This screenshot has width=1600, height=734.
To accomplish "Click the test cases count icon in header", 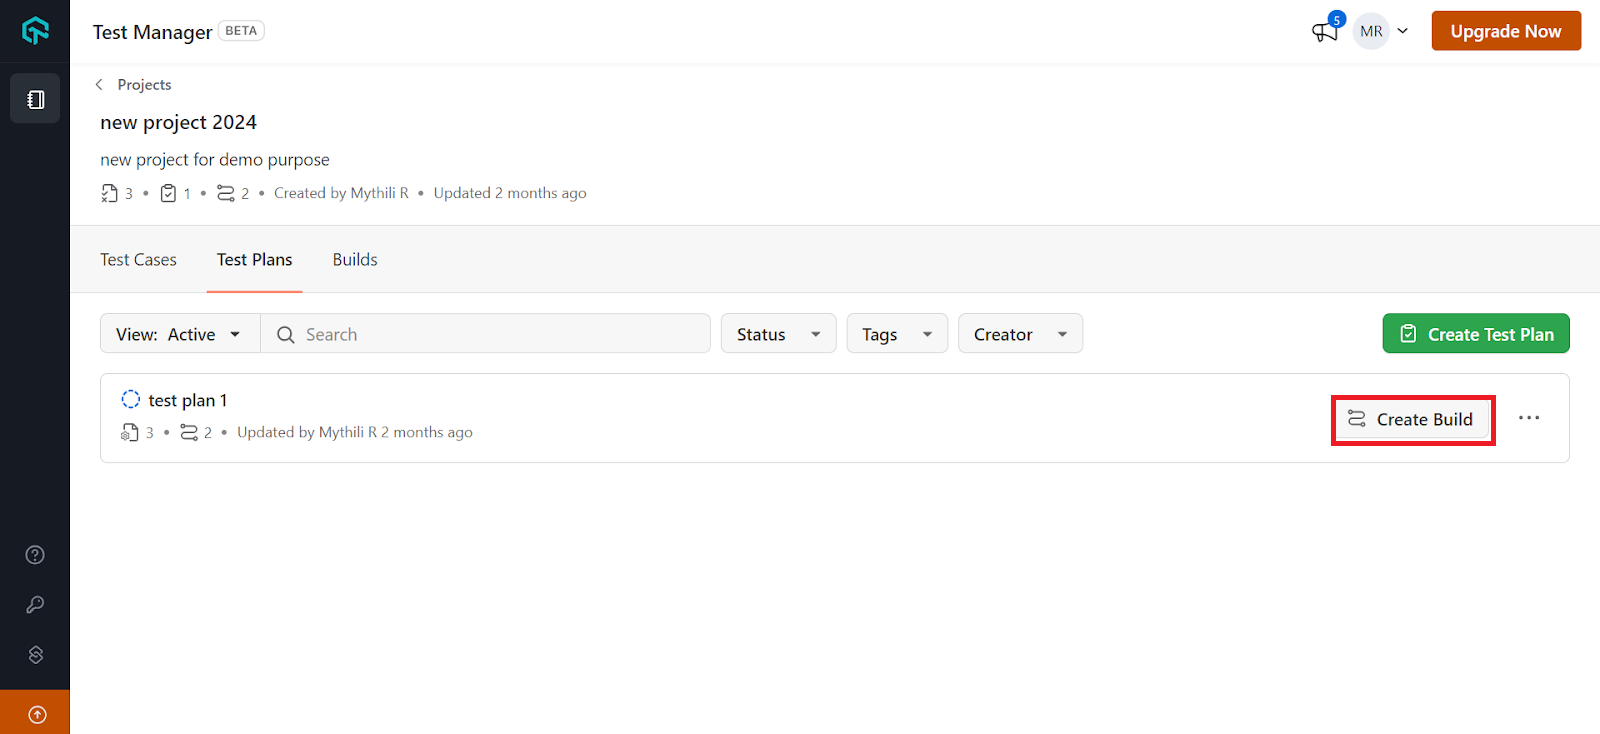I will [x=109, y=193].
